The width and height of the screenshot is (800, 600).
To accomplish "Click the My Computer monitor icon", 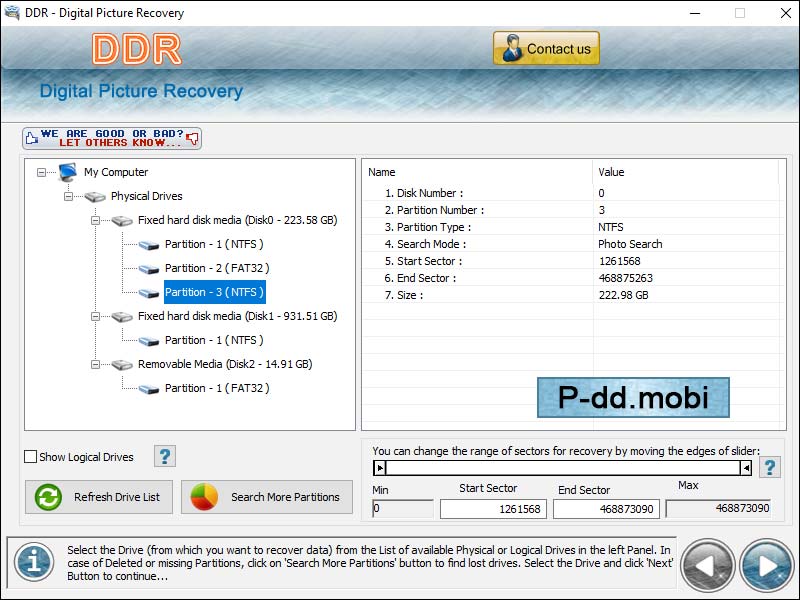I will (68, 172).
